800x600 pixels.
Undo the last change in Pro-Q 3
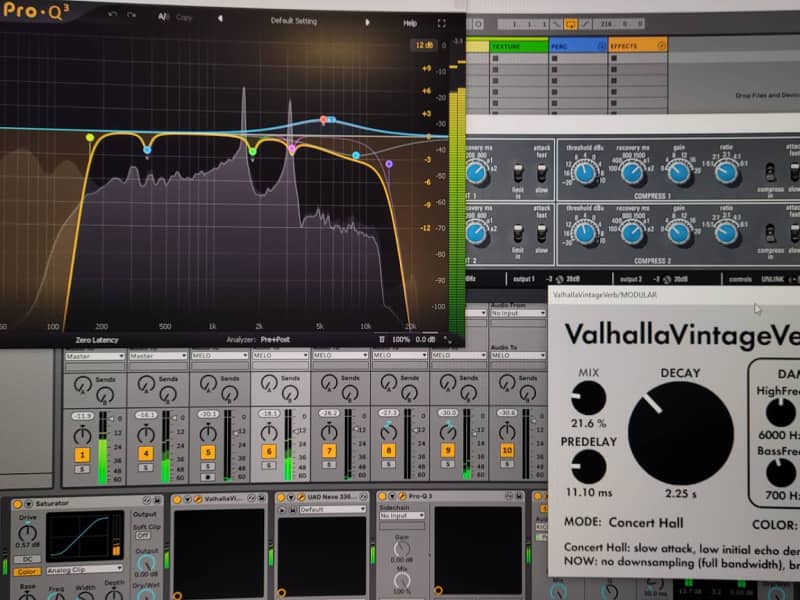point(112,14)
